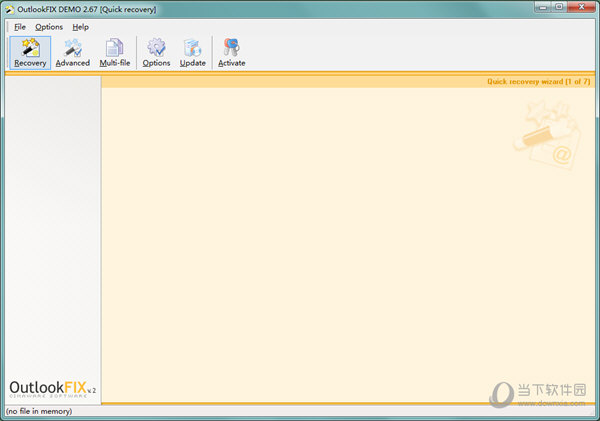Click the OutlookFIX title bar app icon
The height and width of the screenshot is (421, 600).
pos(10,10)
